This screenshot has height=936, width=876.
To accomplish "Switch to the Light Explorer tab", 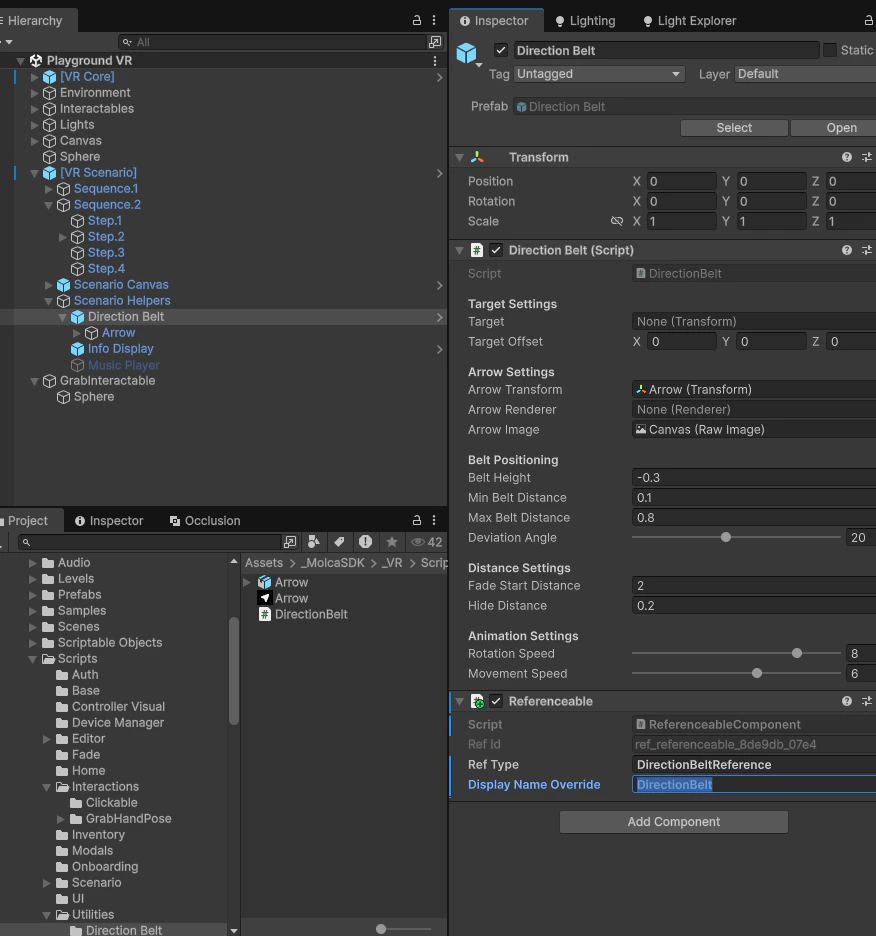I will tap(690, 21).
